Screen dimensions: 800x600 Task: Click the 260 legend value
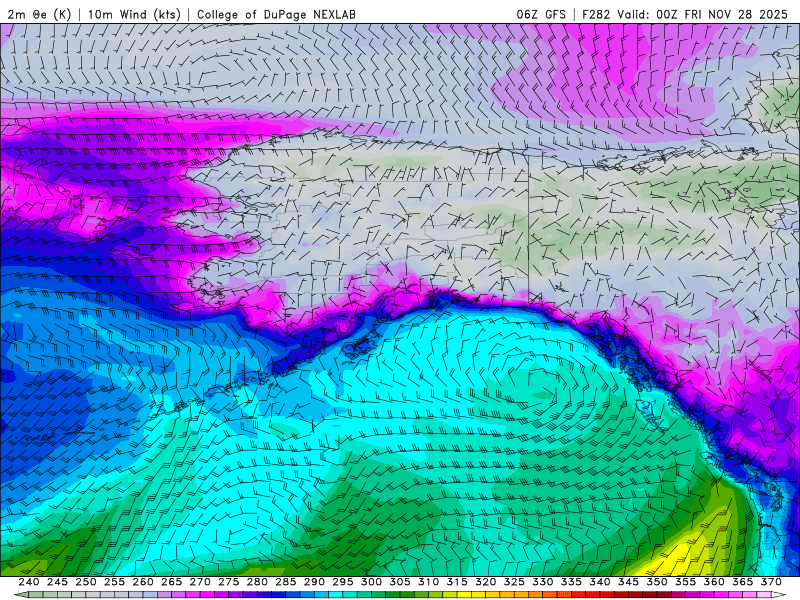[x=143, y=582]
